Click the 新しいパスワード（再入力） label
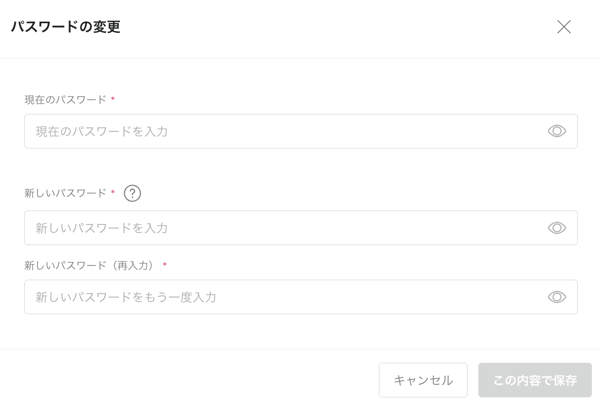This screenshot has height=406, width=600. pos(90,265)
